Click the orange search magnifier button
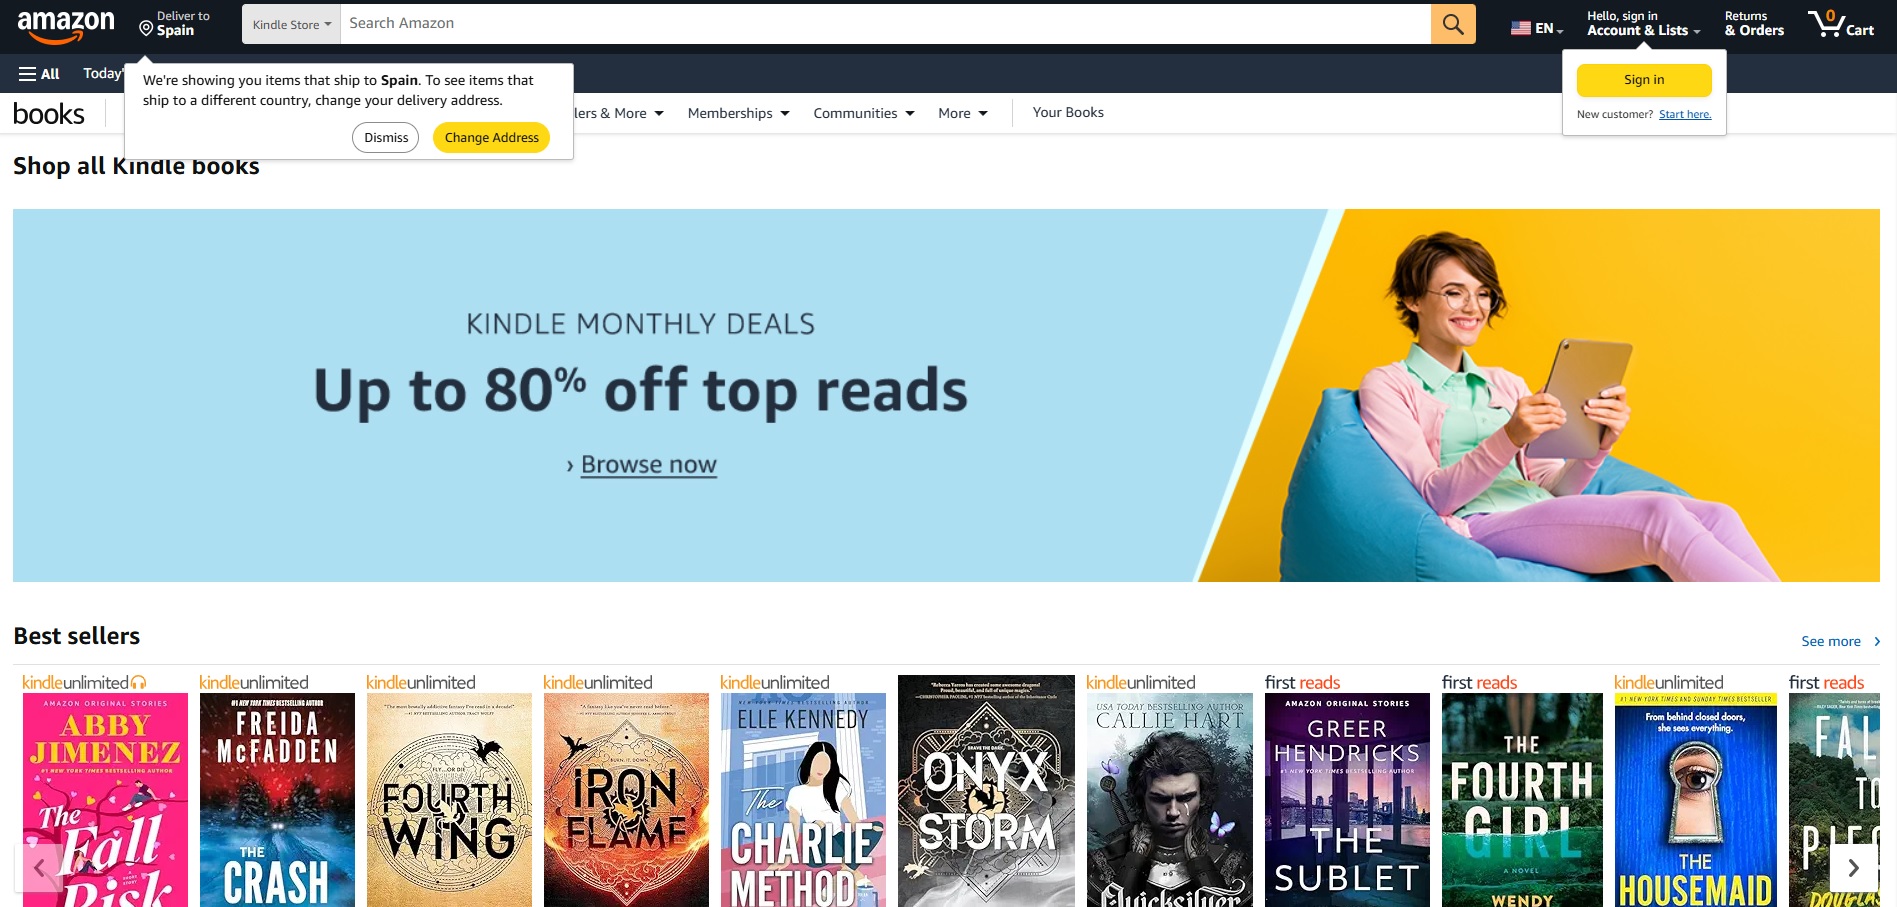The width and height of the screenshot is (1897, 907). click(x=1453, y=24)
